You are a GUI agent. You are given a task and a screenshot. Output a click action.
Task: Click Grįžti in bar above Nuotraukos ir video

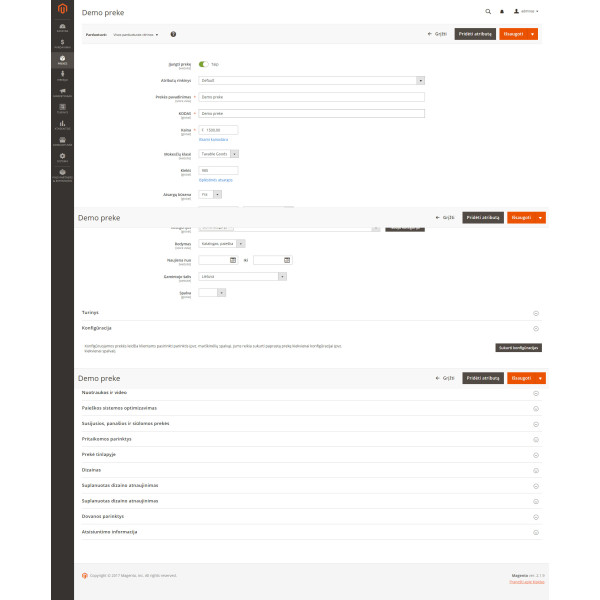point(445,378)
